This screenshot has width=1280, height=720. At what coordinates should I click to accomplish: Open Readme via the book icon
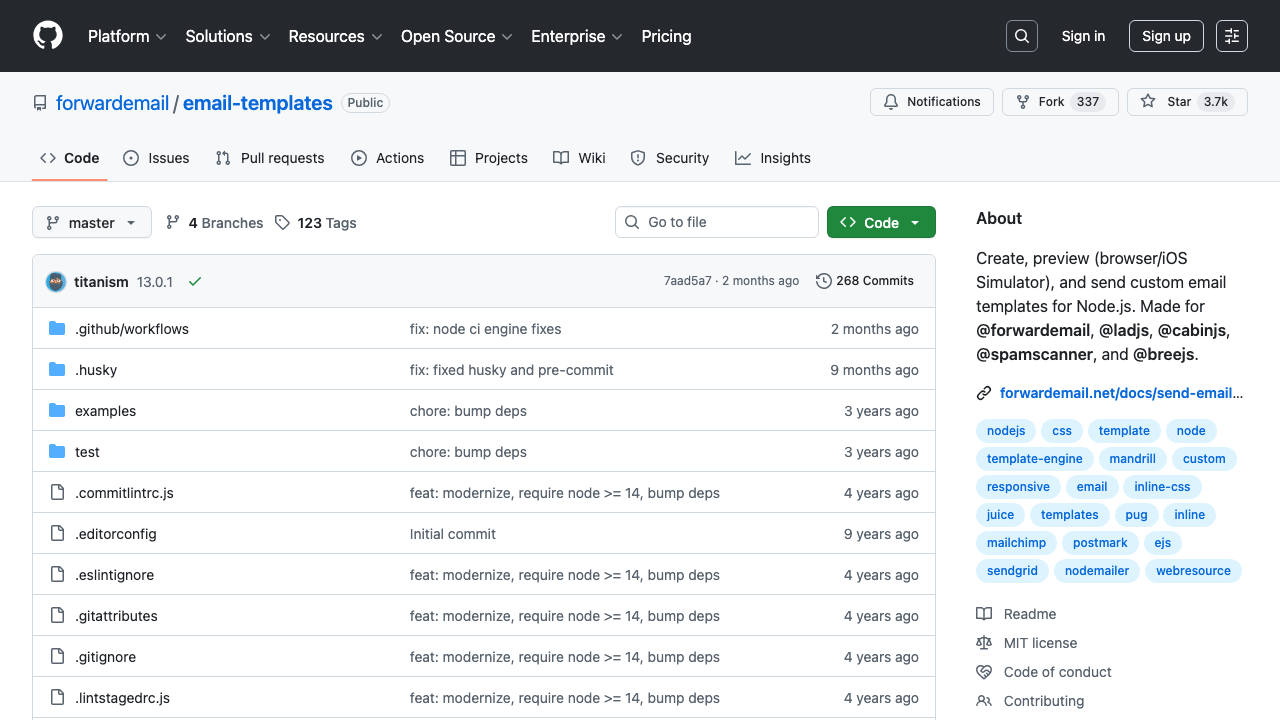pos(985,613)
